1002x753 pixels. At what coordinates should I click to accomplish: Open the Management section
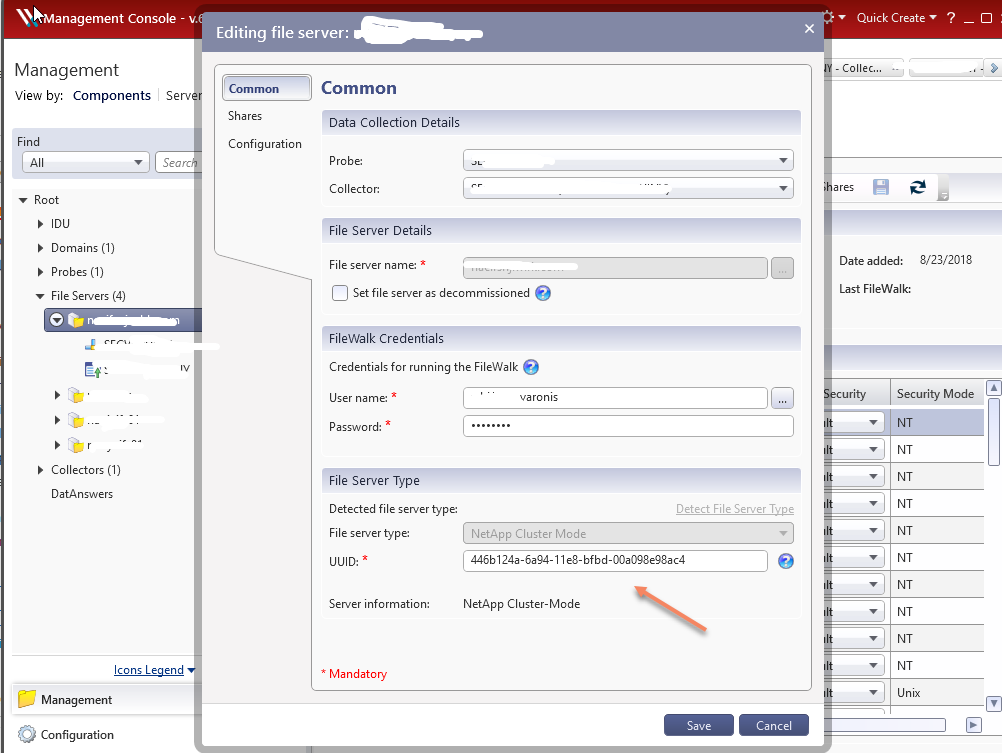coord(107,700)
